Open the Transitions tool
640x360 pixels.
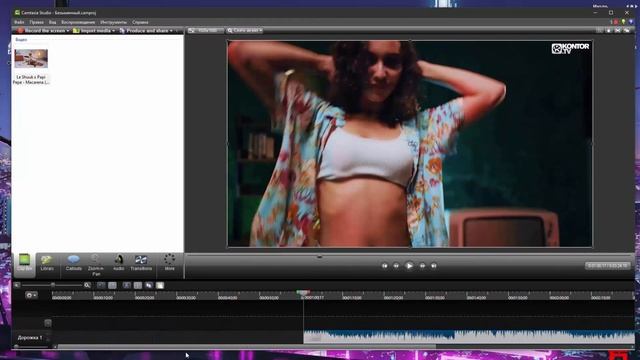coord(141,262)
